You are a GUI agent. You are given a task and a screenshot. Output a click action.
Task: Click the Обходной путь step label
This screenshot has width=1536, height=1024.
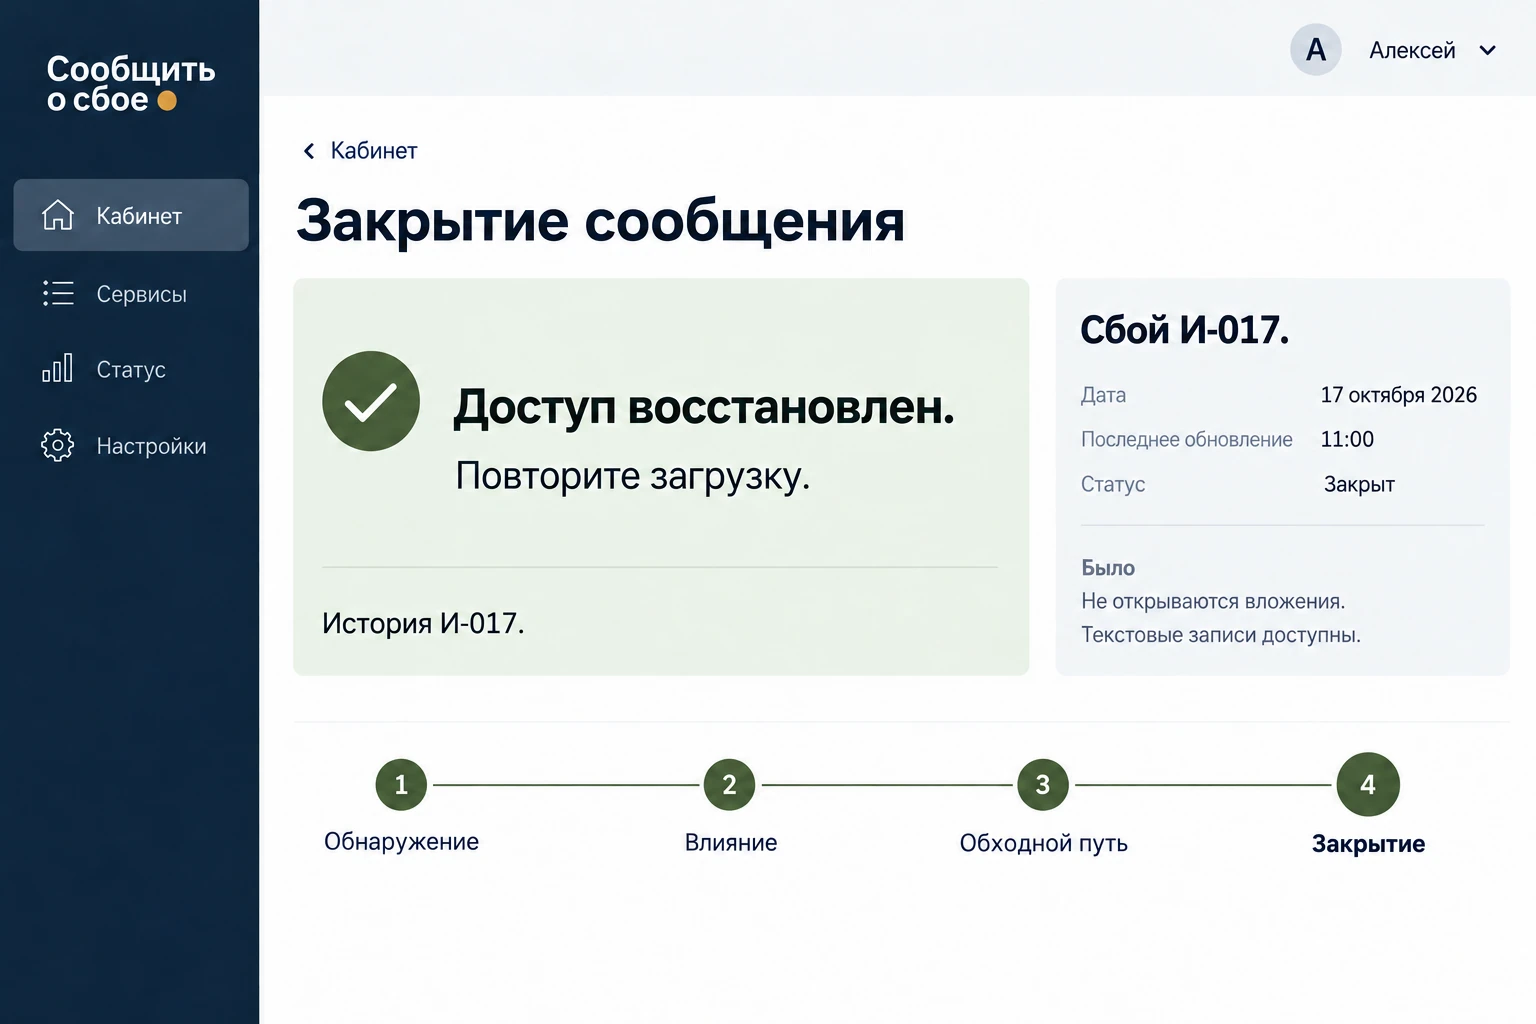click(1044, 843)
